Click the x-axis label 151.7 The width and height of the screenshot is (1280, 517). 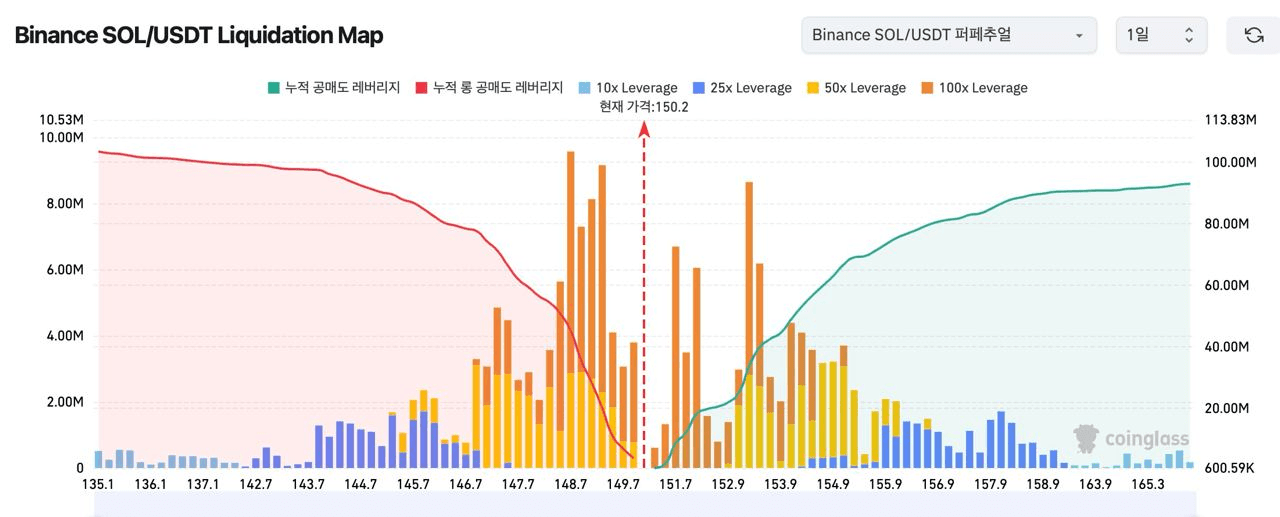(x=675, y=484)
